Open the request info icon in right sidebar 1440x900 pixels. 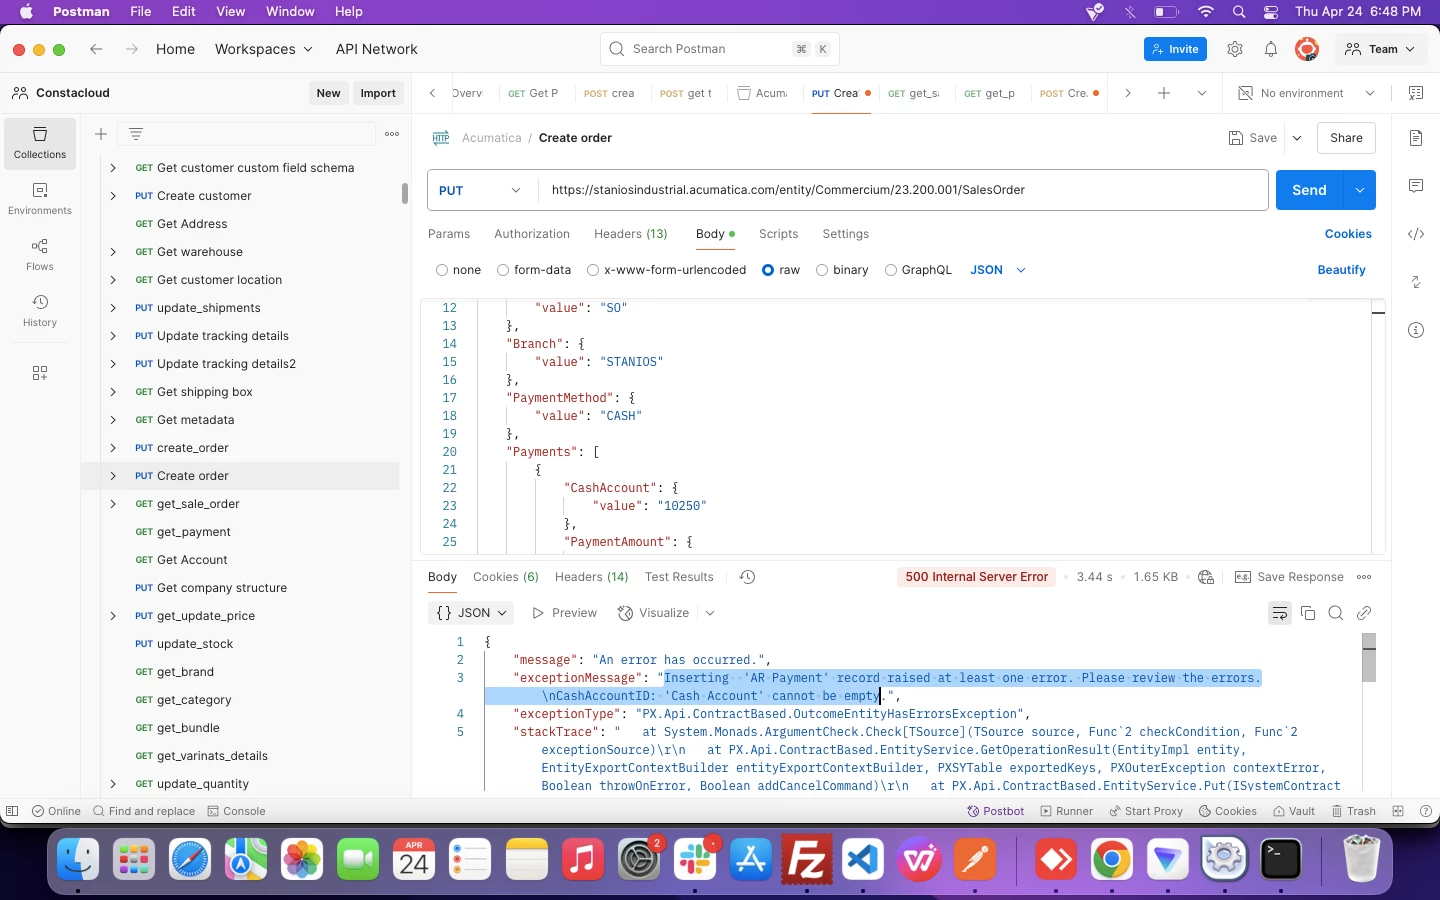tap(1416, 330)
